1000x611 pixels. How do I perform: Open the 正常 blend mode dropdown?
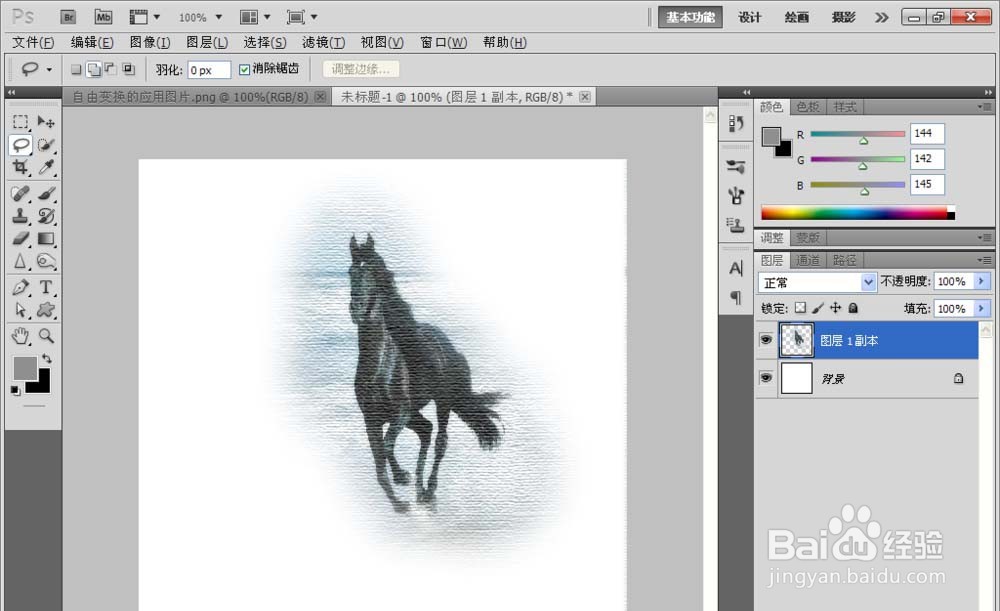[x=817, y=282]
